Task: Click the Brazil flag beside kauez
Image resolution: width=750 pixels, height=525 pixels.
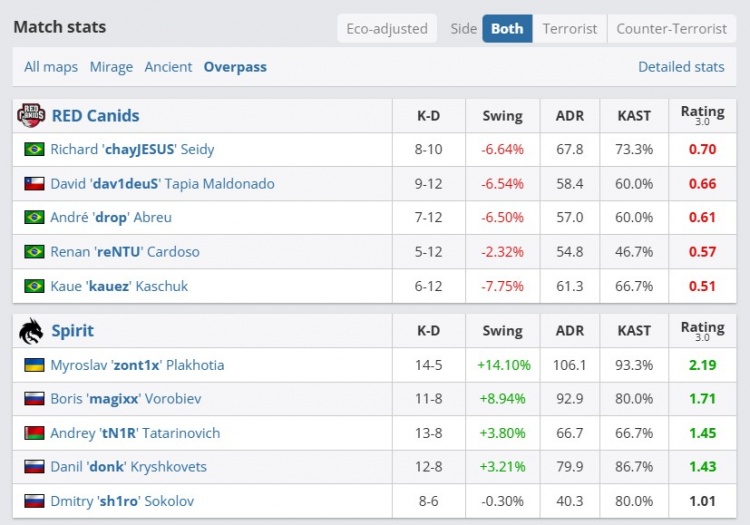Action: [x=34, y=286]
